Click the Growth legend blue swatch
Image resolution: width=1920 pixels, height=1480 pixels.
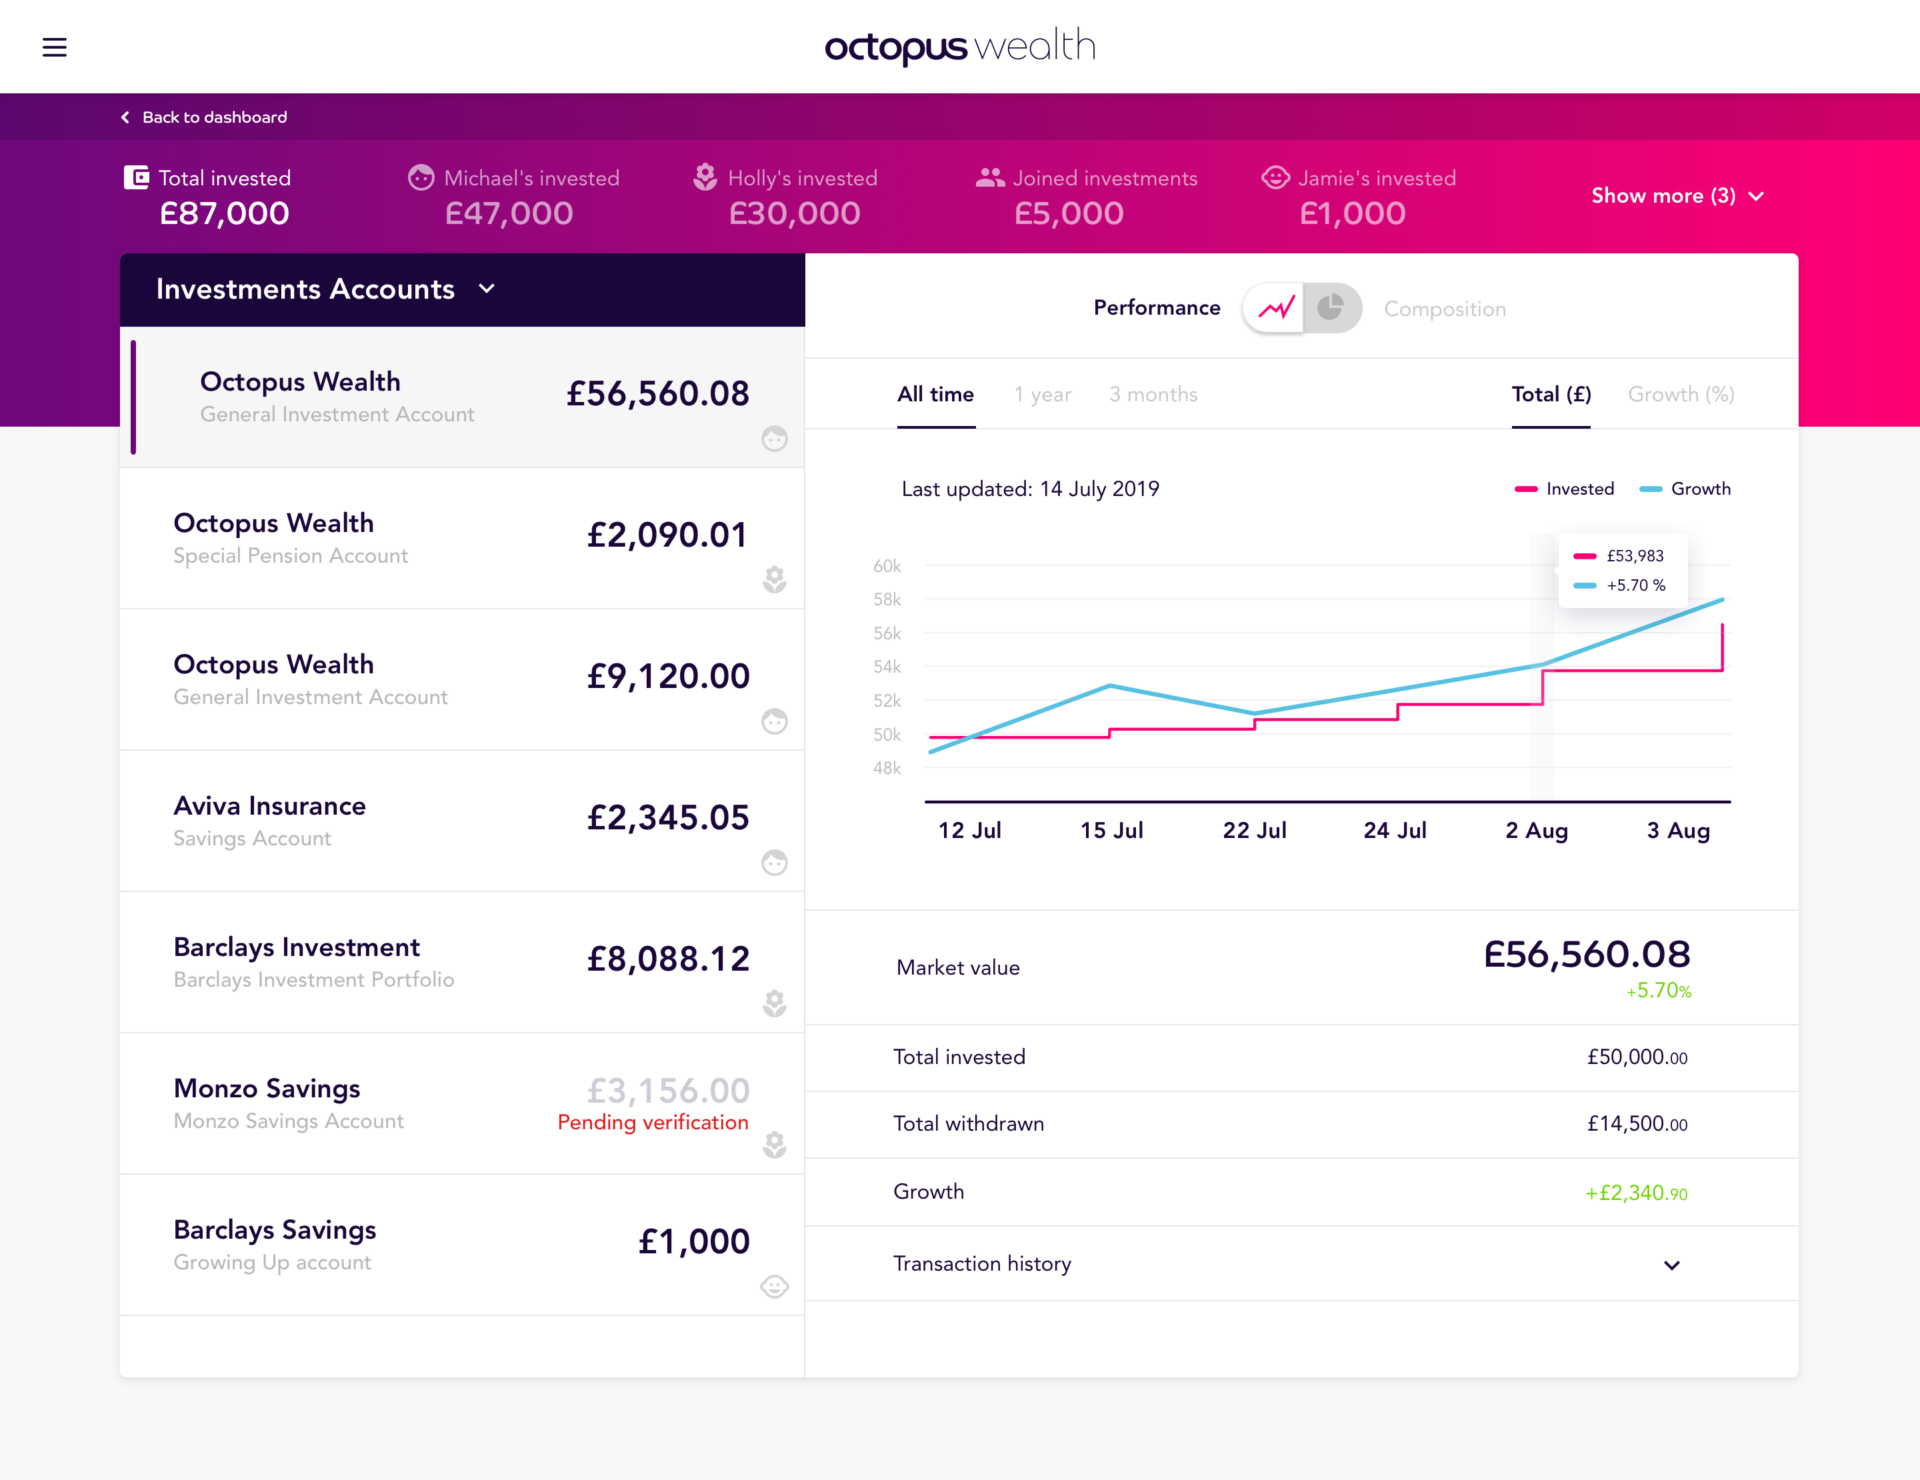pyautogui.click(x=1650, y=489)
